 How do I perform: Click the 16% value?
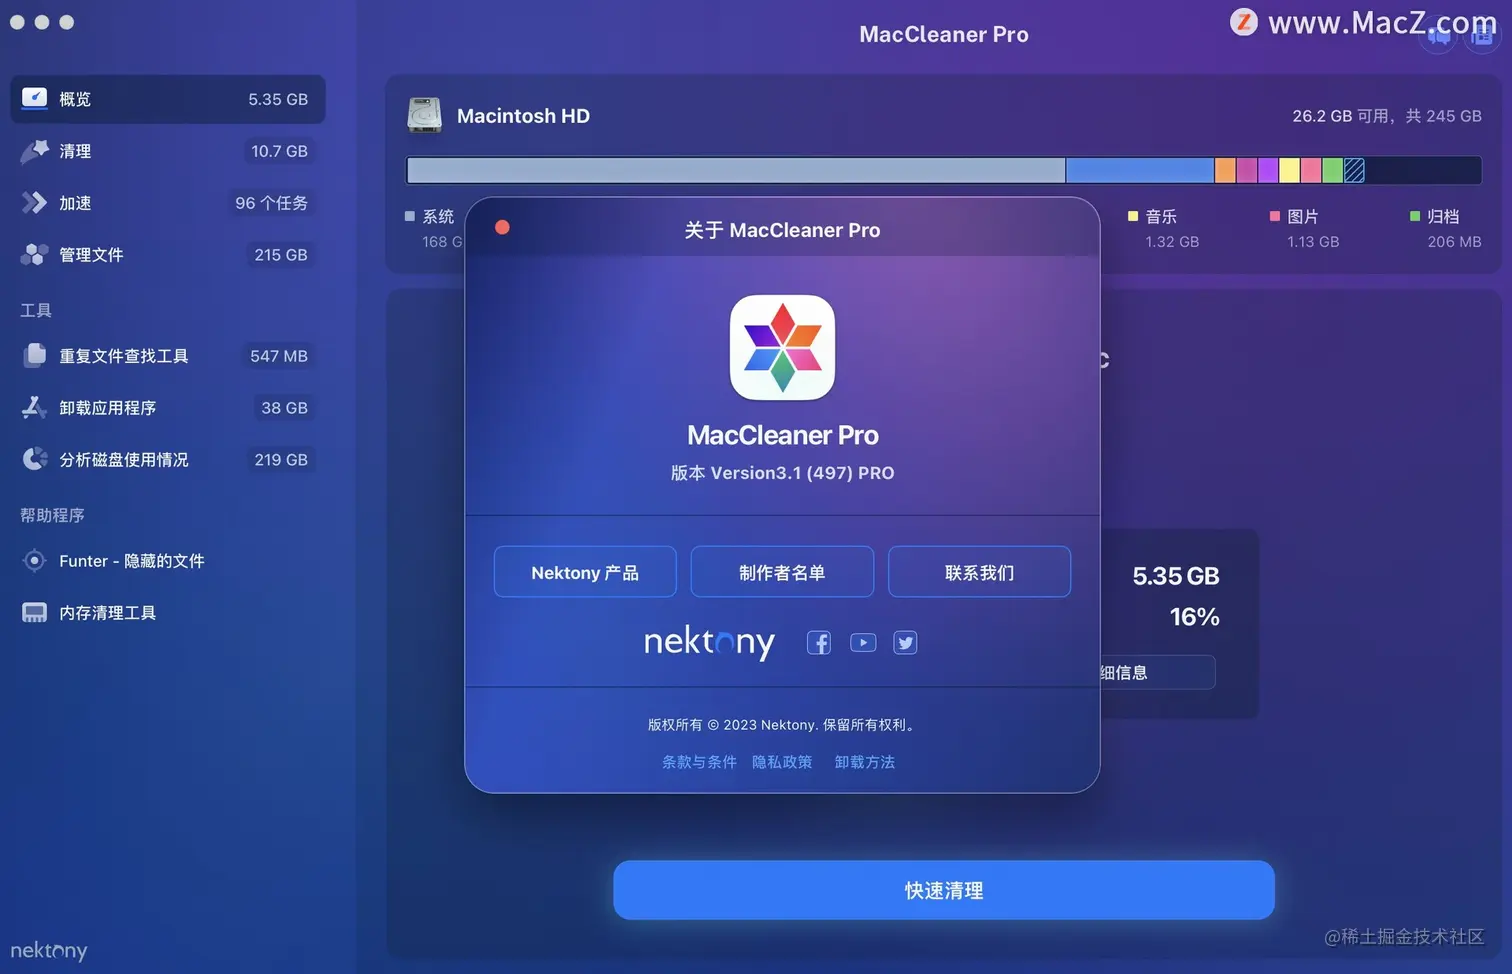(x=1195, y=617)
